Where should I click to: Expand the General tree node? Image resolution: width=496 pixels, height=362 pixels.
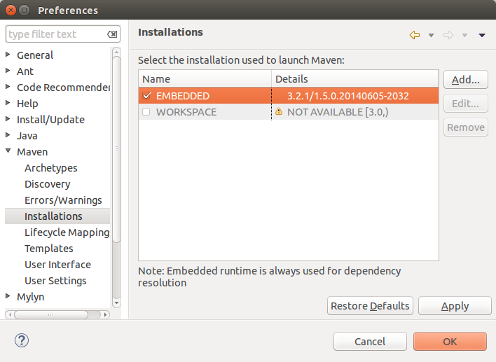[8, 54]
